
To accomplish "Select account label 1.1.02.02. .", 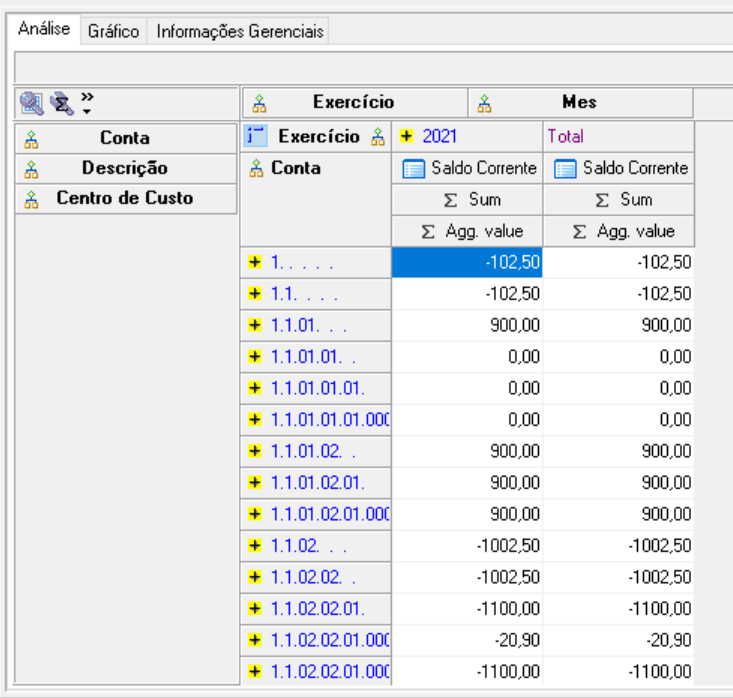I will (x=313, y=577).
